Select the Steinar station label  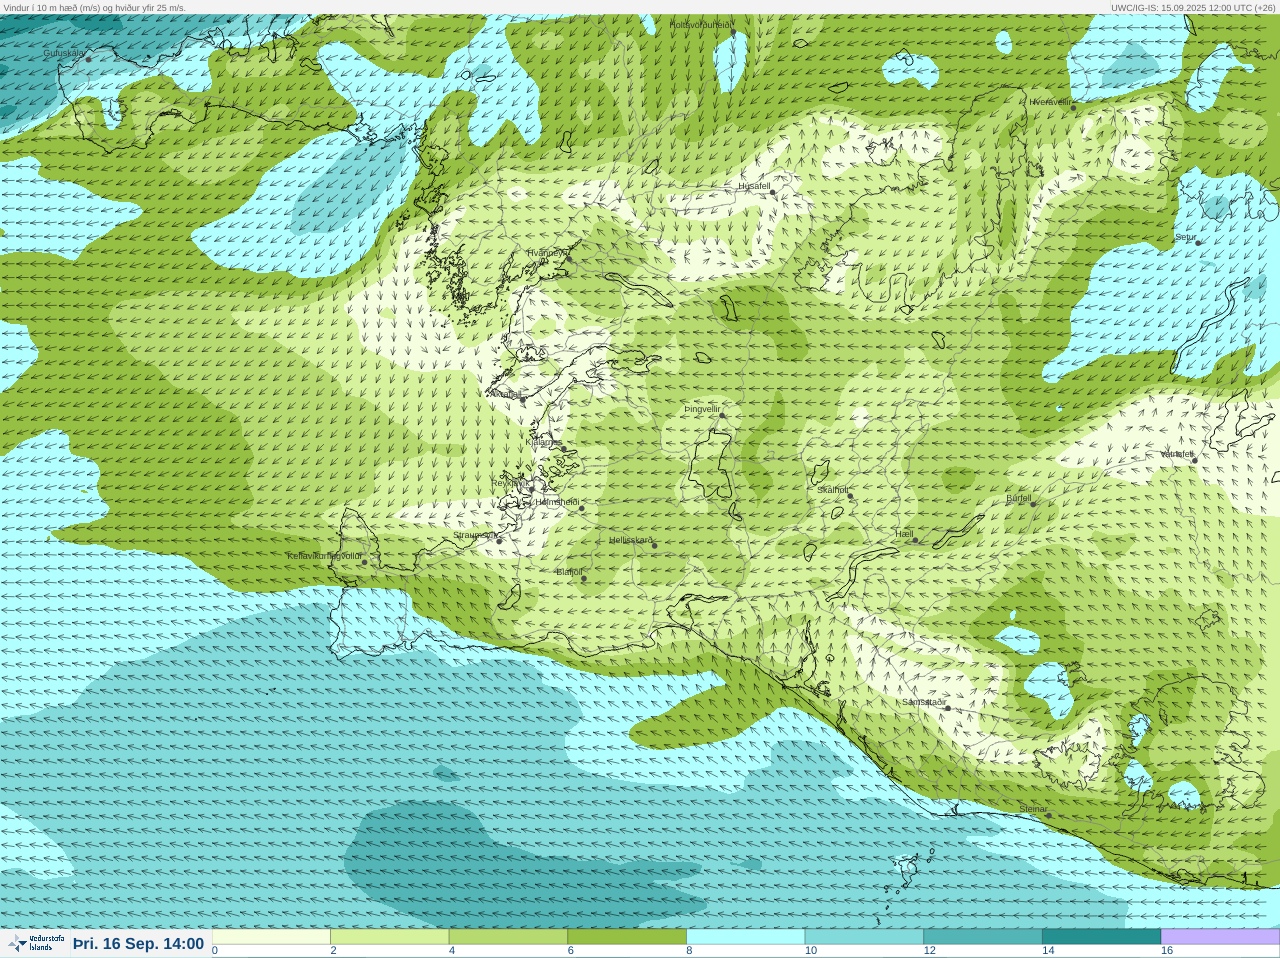(x=1033, y=809)
